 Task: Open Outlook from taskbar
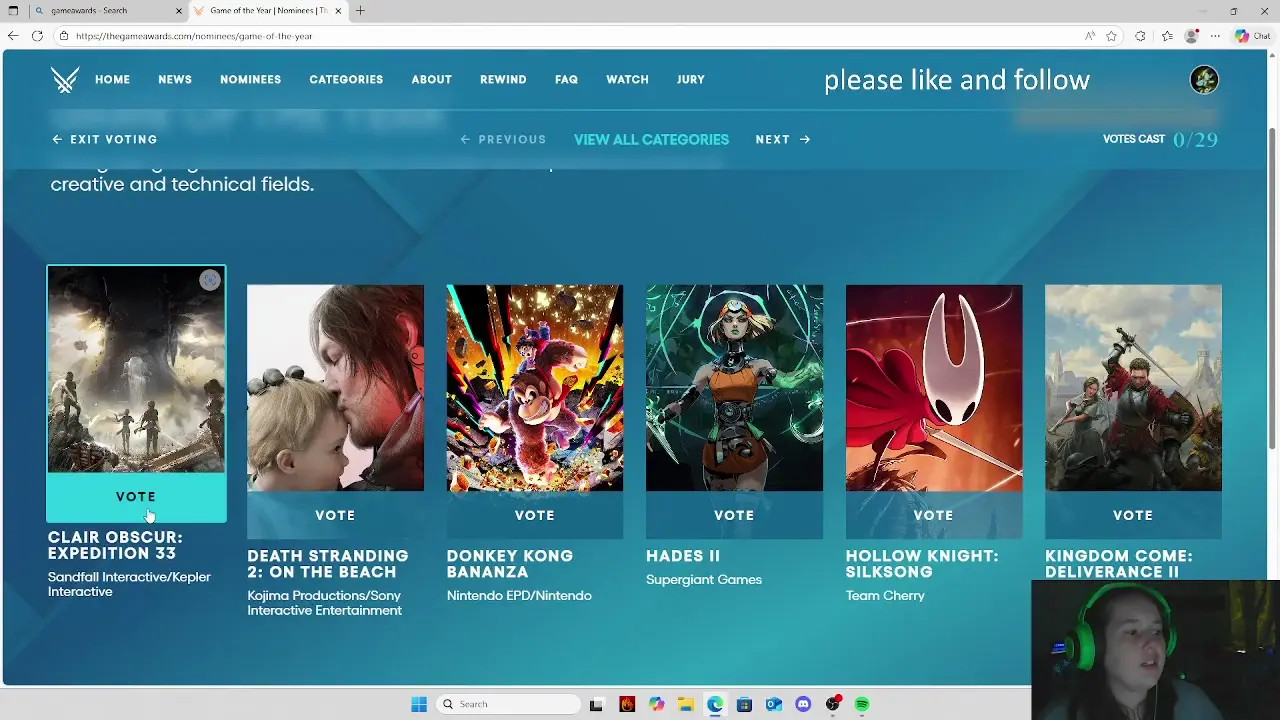(x=773, y=704)
